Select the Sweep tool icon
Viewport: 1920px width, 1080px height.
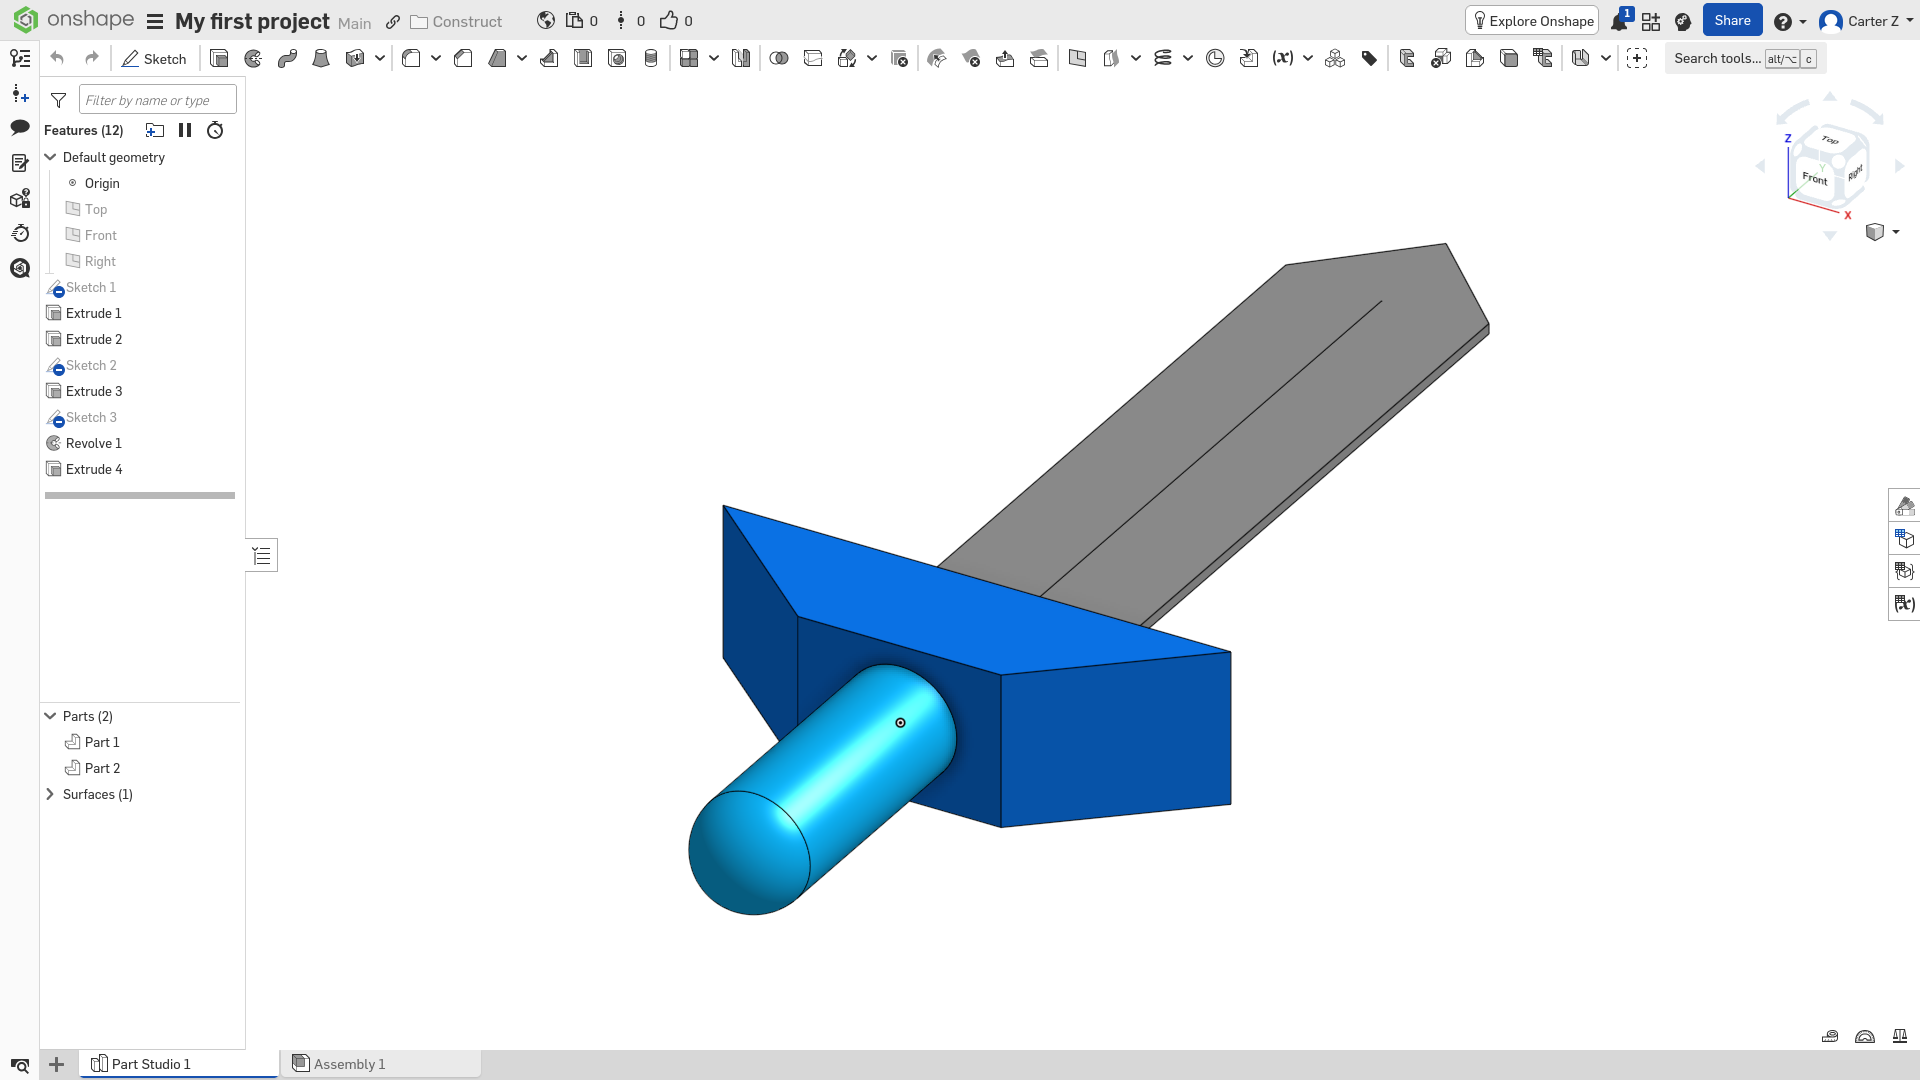click(287, 59)
